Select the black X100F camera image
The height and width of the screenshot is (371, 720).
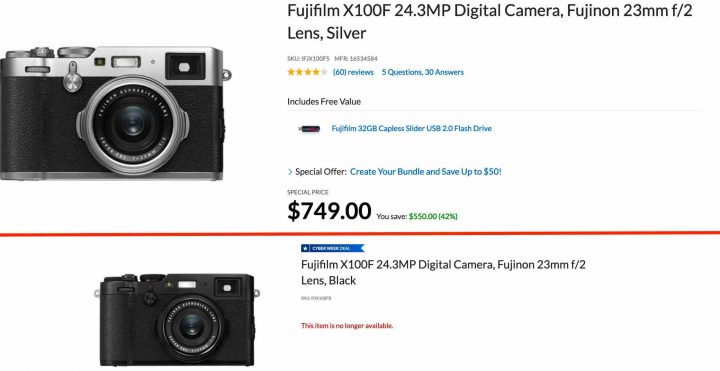tap(177, 320)
